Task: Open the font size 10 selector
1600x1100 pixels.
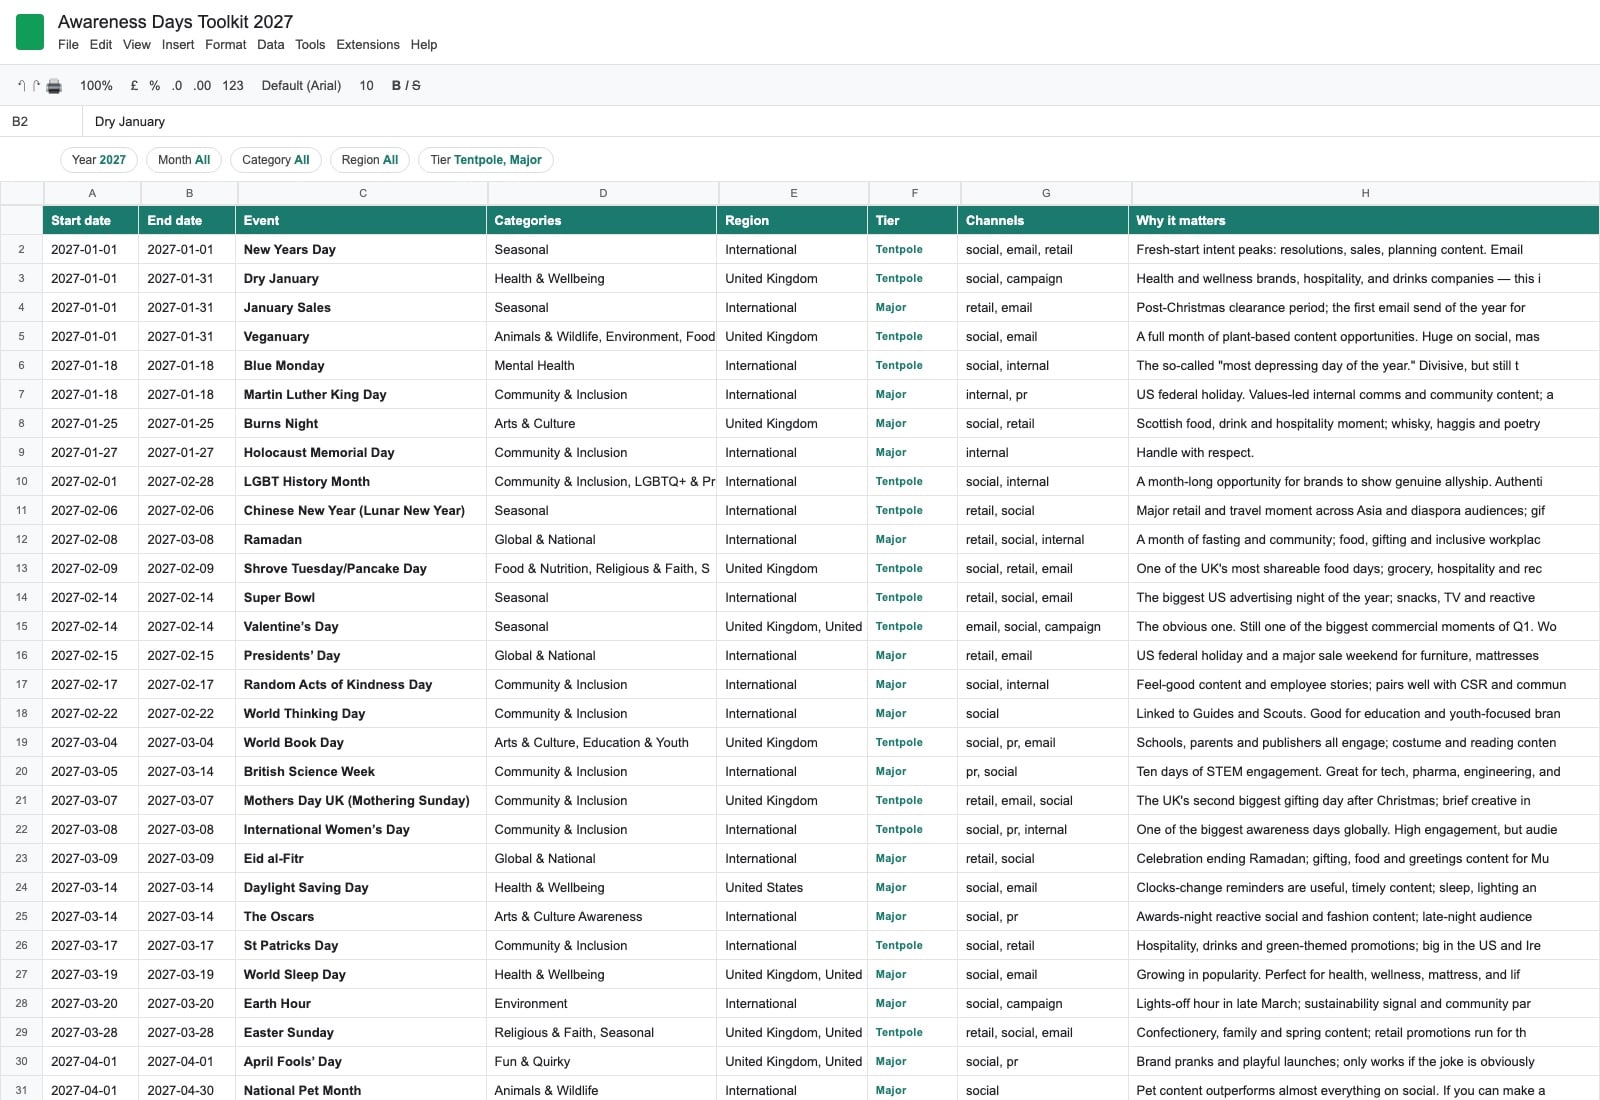Action: coord(366,86)
